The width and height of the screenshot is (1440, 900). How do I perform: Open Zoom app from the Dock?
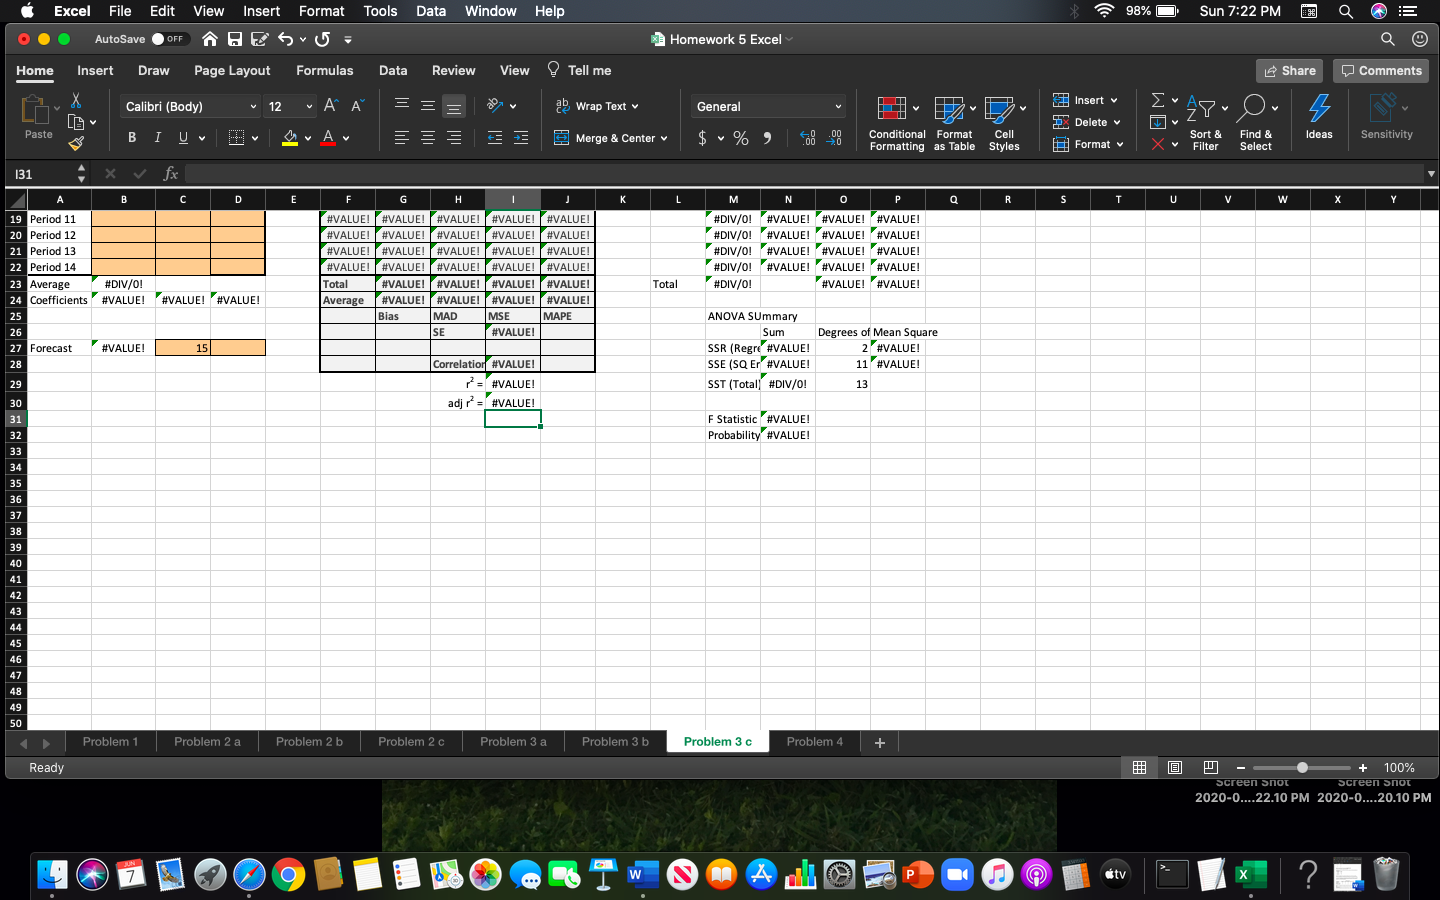click(957, 875)
